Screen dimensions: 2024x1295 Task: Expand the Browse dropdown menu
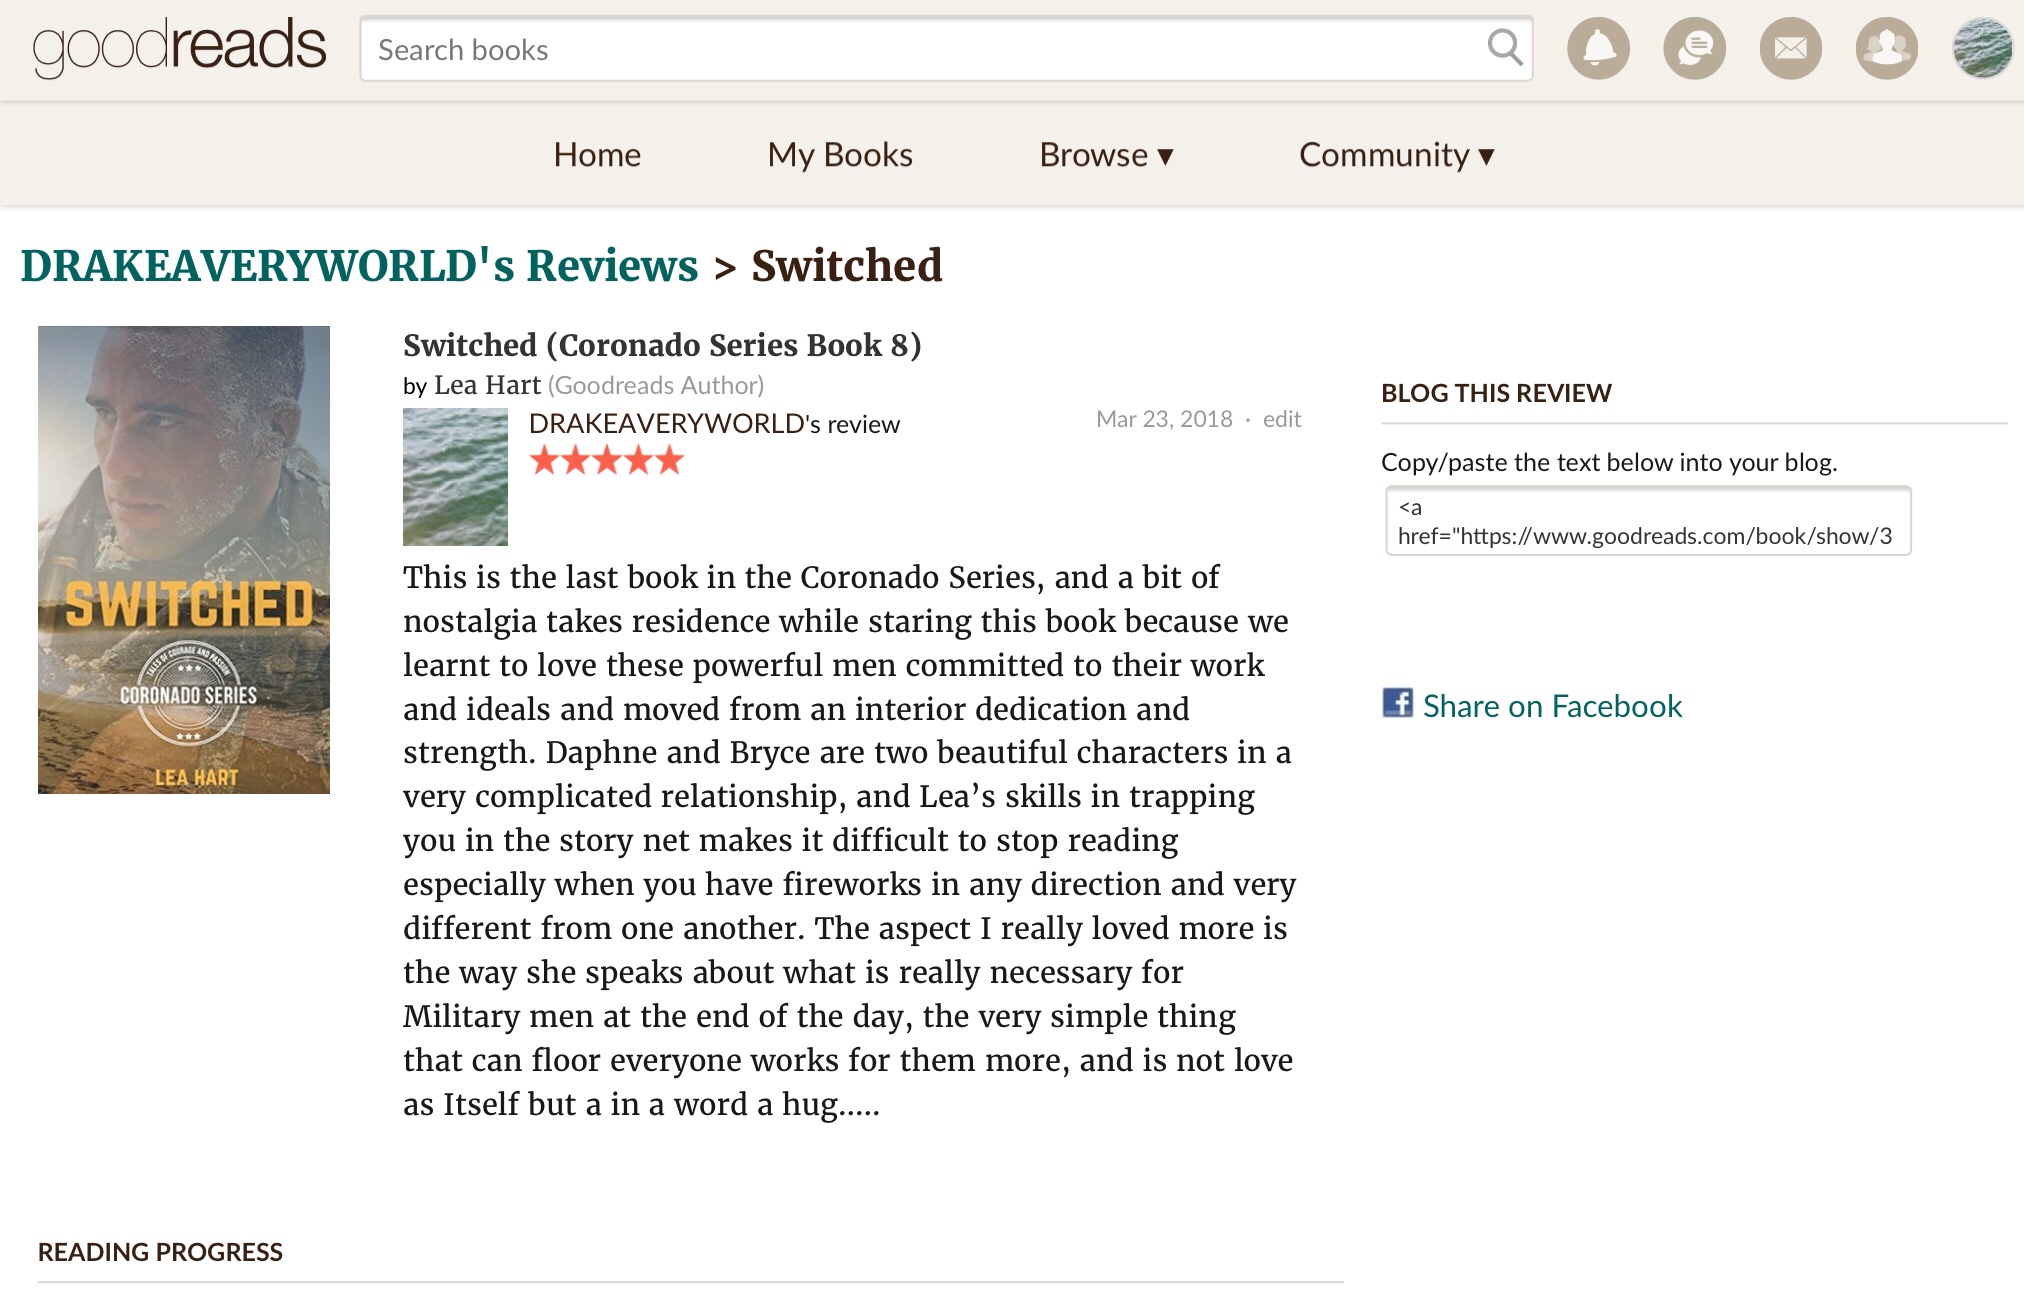click(x=1106, y=155)
